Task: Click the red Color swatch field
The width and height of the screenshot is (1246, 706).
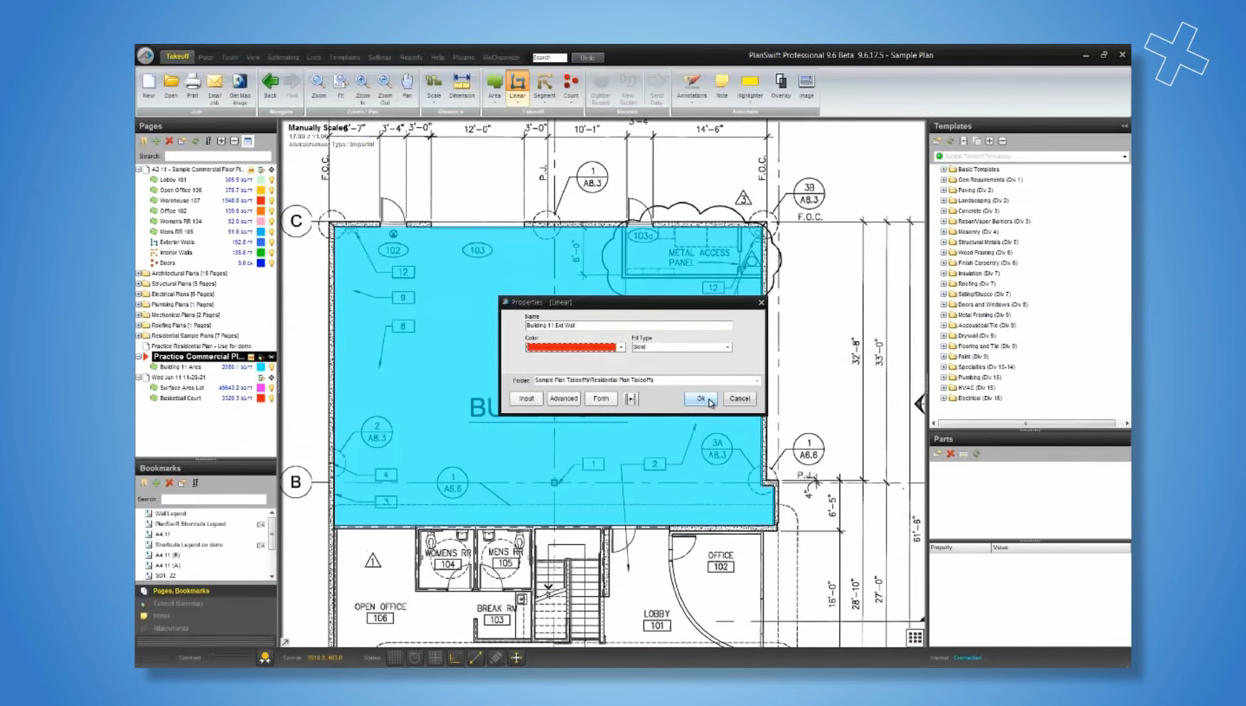Action: pyautogui.click(x=571, y=347)
